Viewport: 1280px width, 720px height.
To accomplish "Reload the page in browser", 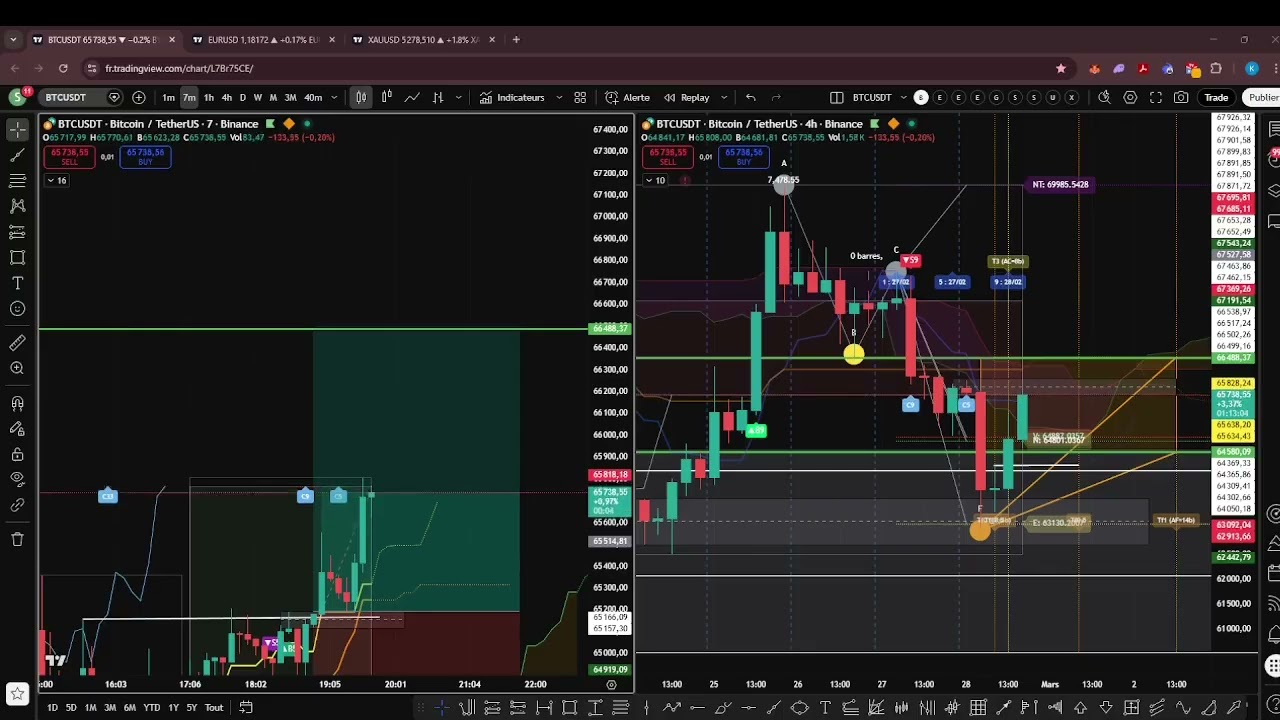I will tap(63, 68).
